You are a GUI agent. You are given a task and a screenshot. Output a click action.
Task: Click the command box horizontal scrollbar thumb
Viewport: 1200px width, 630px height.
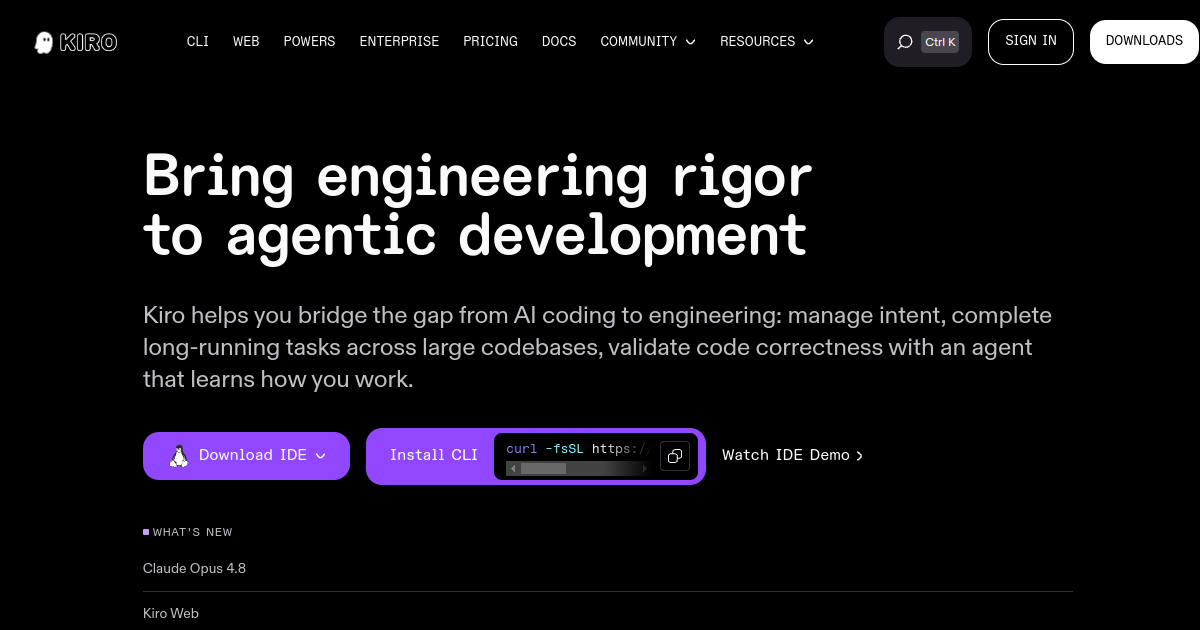[543, 468]
